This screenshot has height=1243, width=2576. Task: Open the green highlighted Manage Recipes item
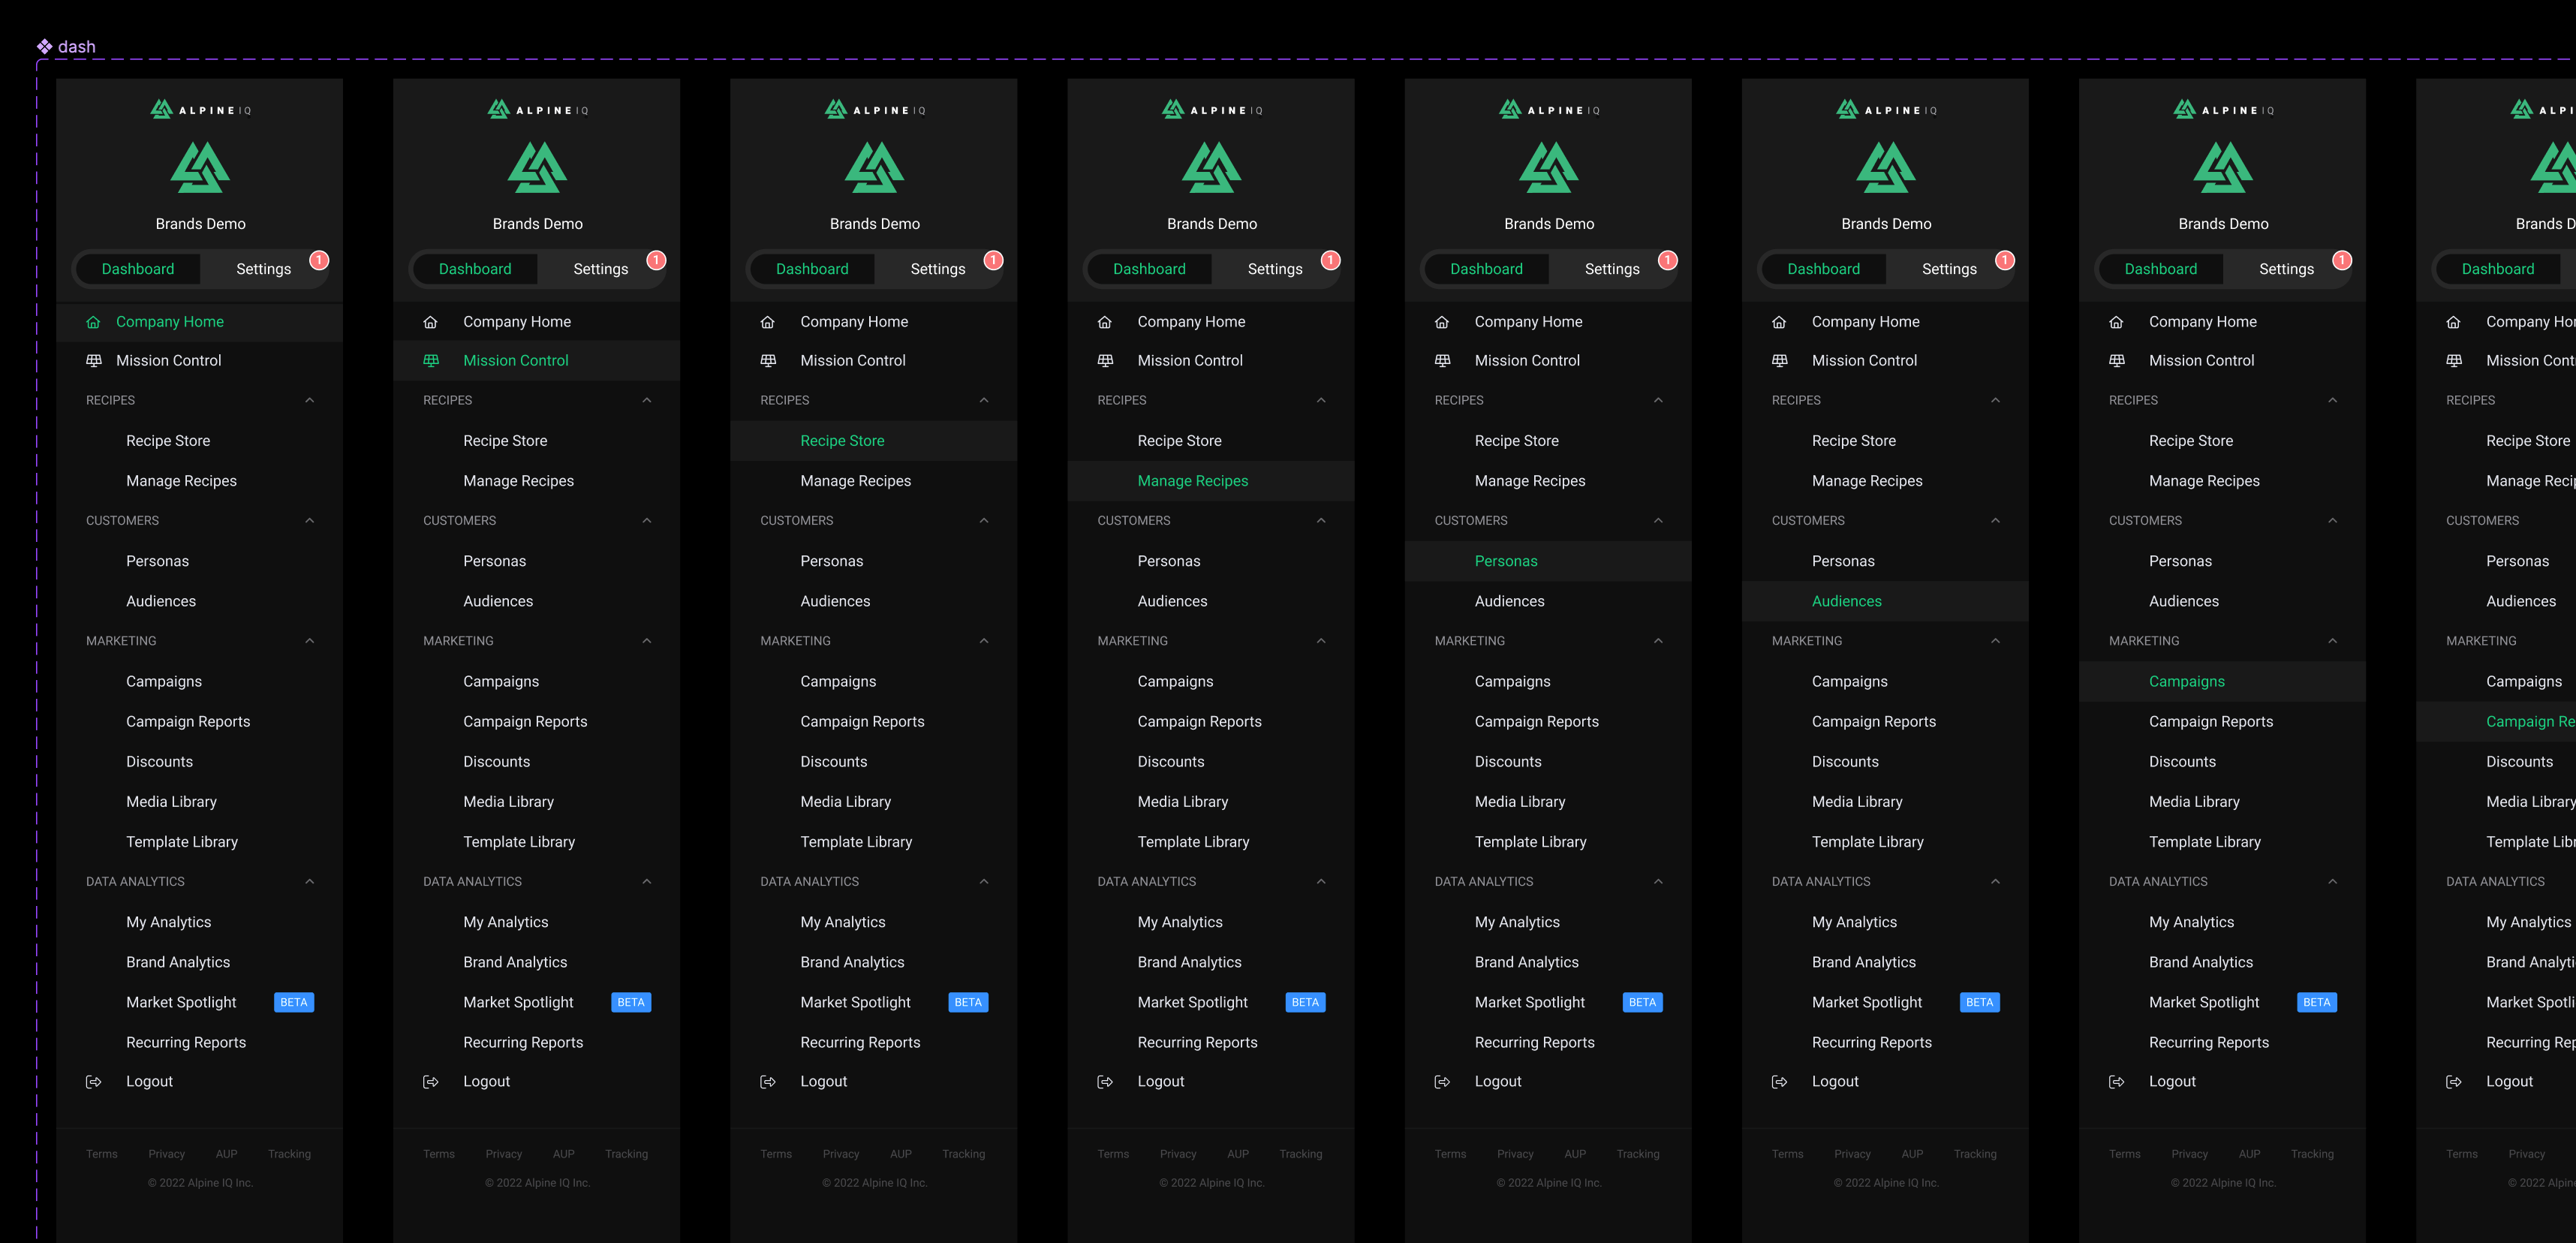(1192, 481)
